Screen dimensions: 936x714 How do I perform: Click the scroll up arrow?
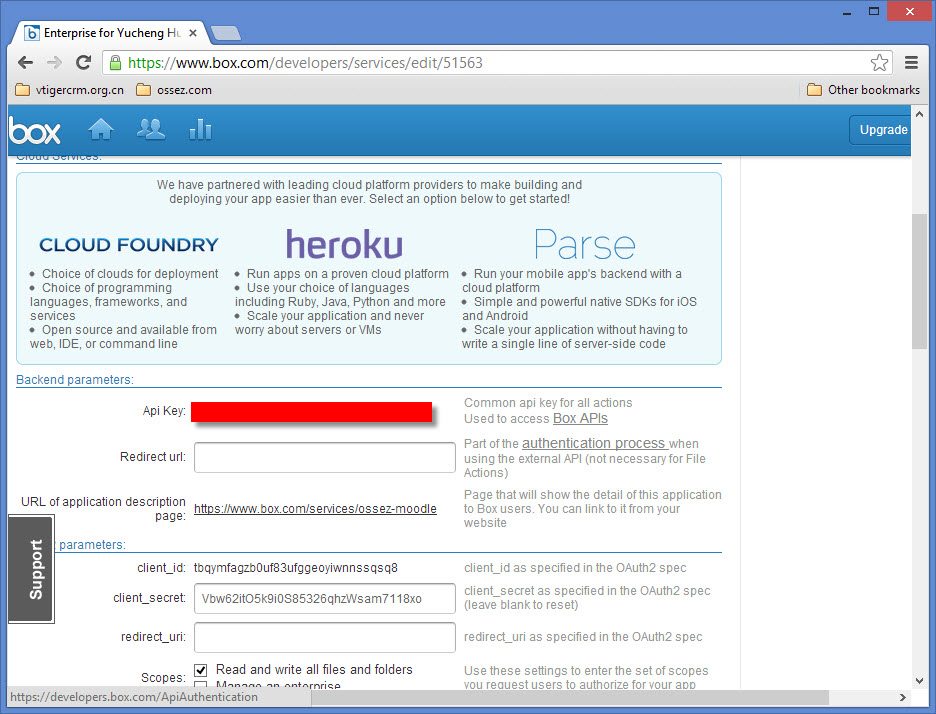(919, 113)
